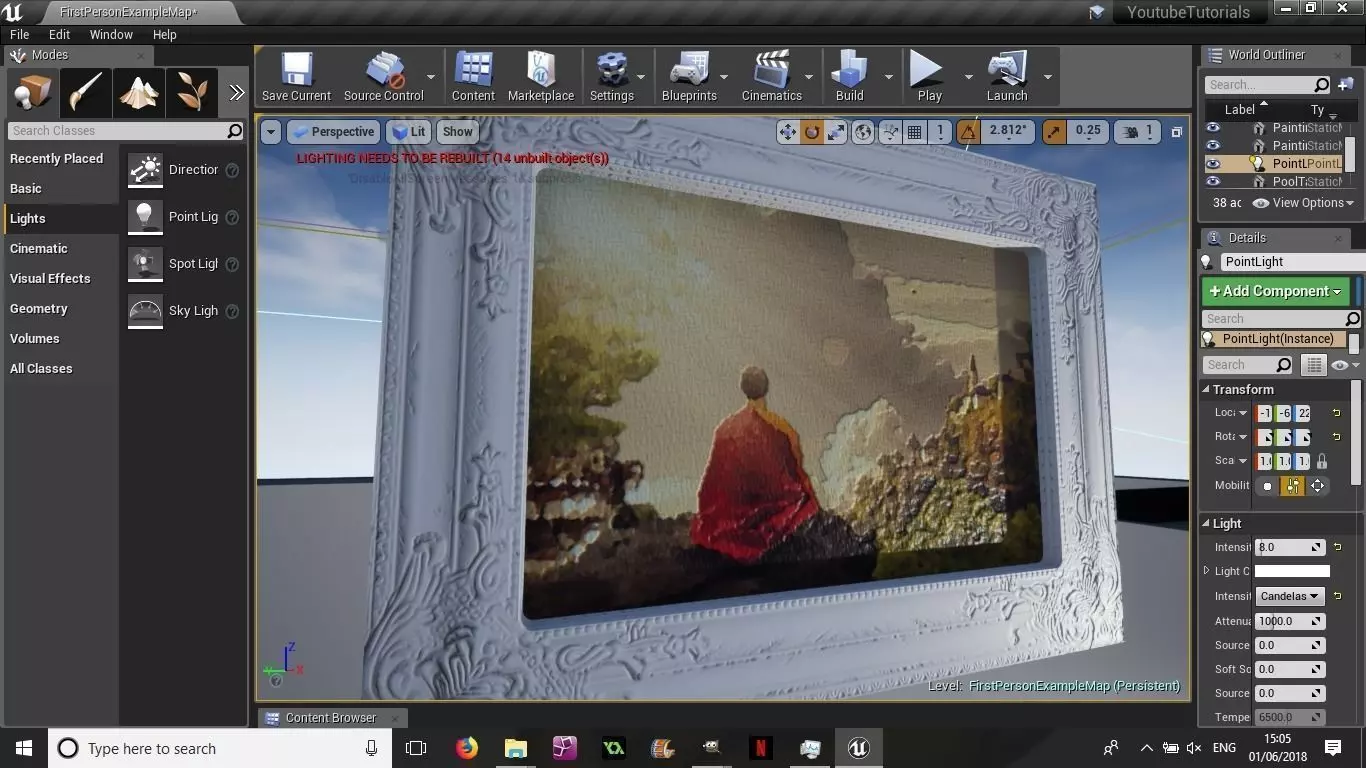Select the Paint mode brush icon
Viewport: 1366px width, 768px height.
click(86, 94)
